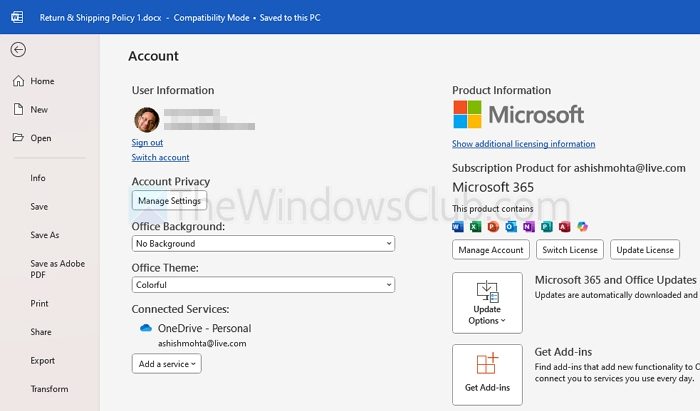Open the Office Theme dropdown showing Colorful
The image size is (700, 411).
click(x=263, y=285)
